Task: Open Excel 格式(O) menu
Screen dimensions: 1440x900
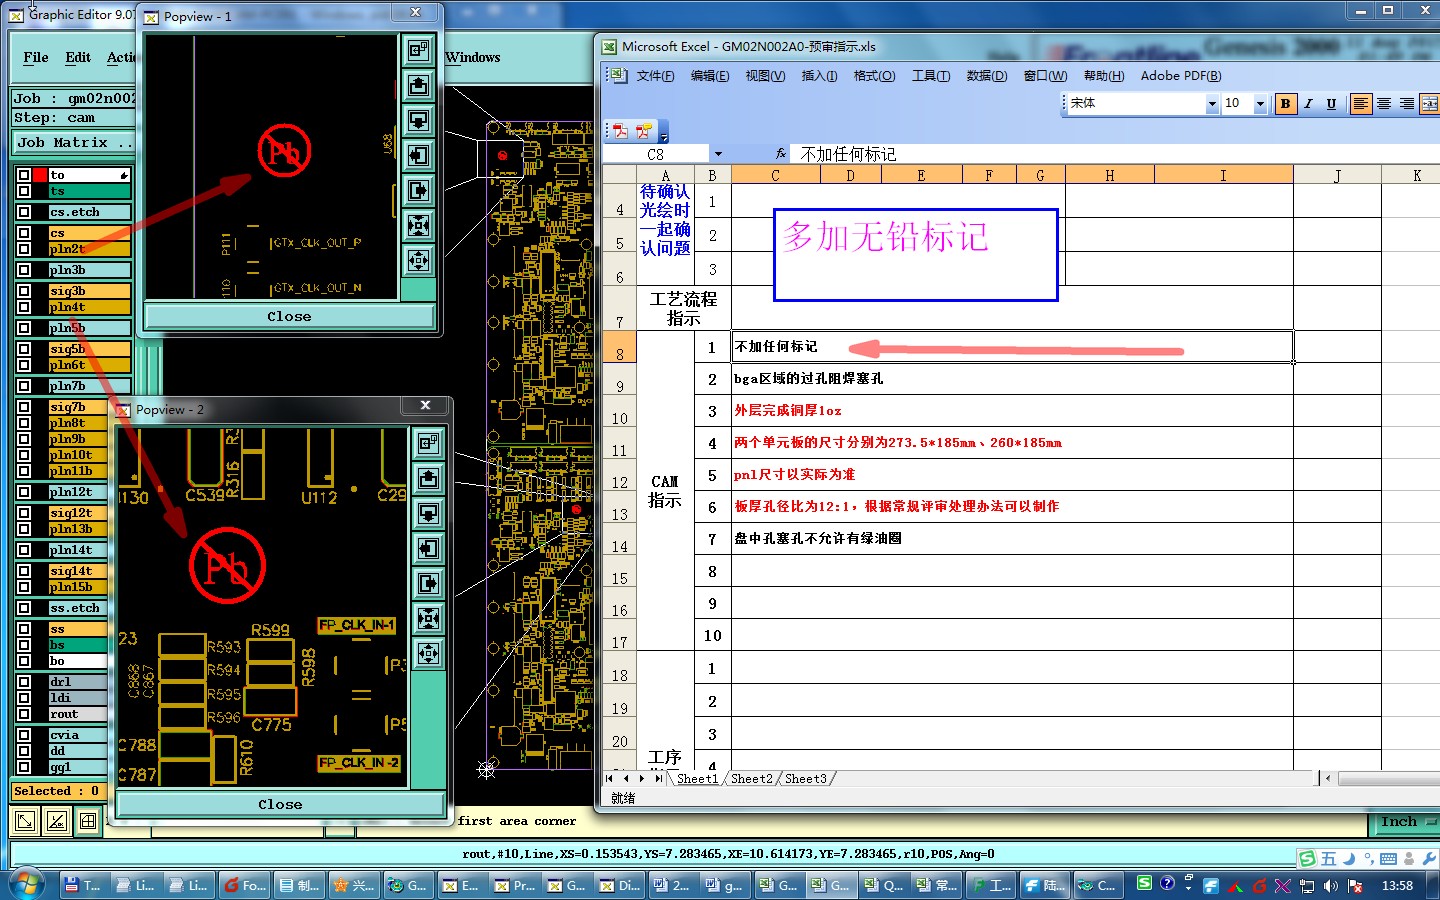Action: [874, 76]
